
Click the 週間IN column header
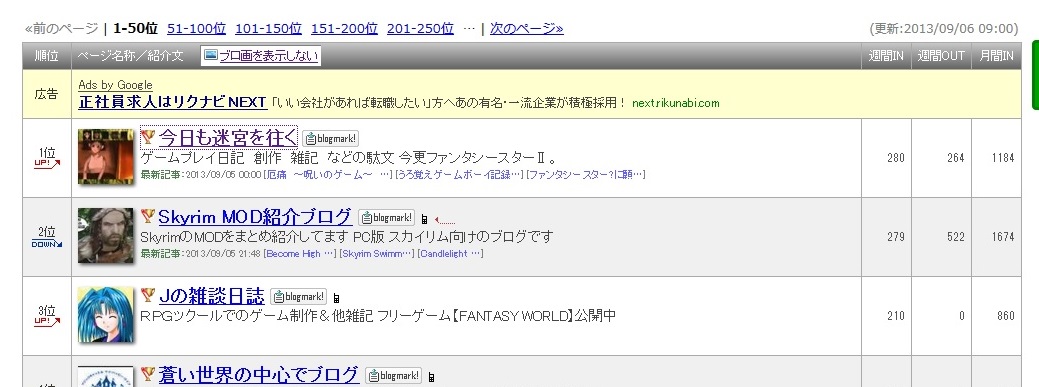[886, 56]
